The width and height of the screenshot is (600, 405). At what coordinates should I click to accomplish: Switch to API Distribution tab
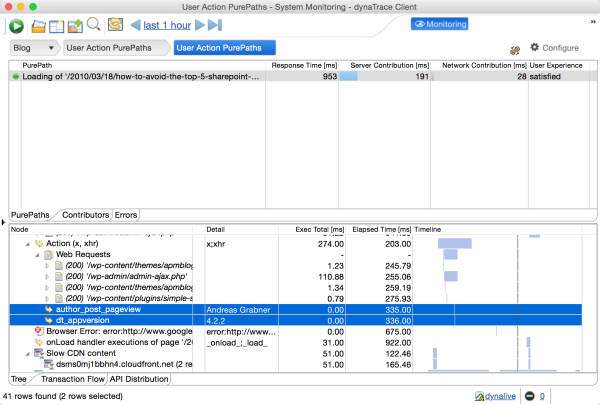coord(139,379)
